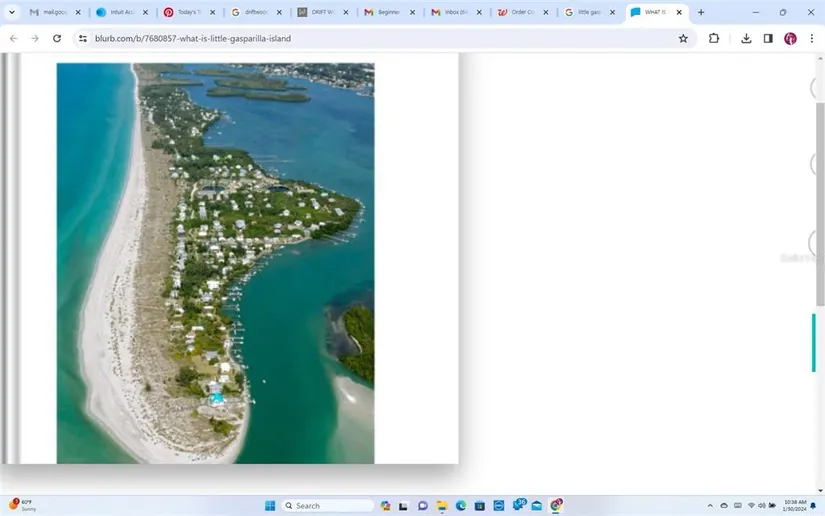The image size is (825, 516).
Task: Go back to the previous page
Action: coord(13,38)
